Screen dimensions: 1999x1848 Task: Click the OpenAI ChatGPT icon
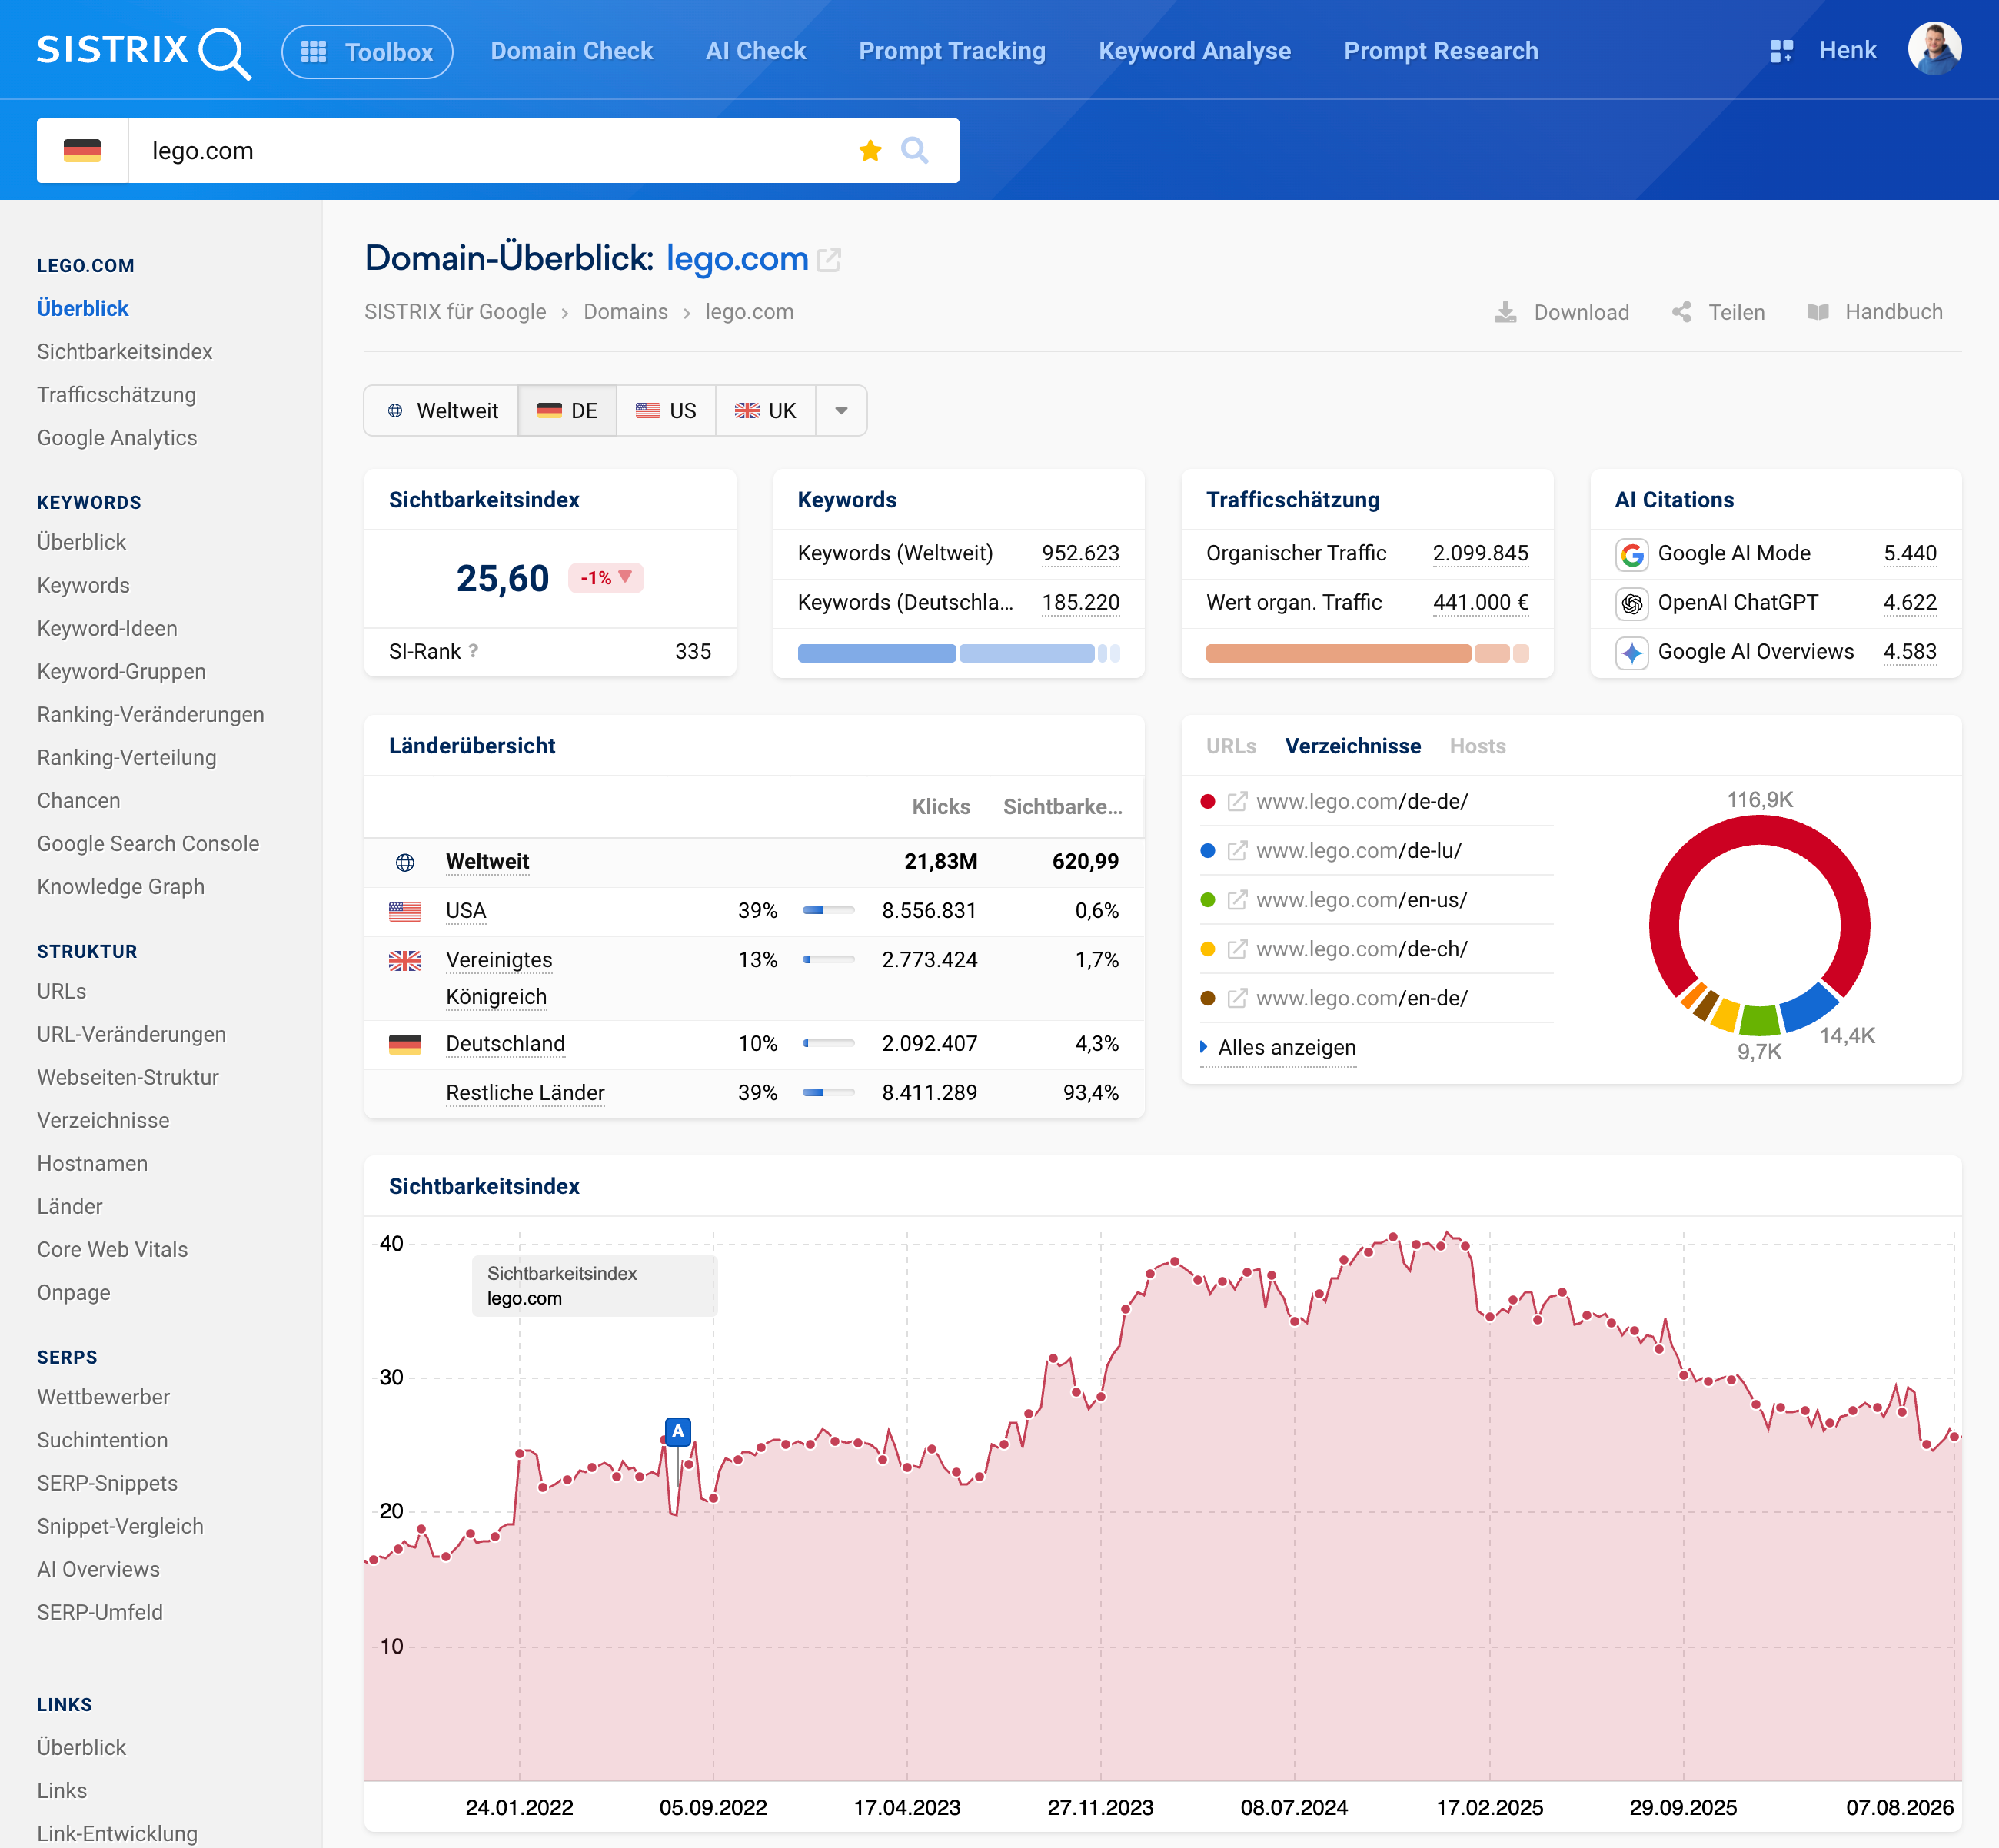pyautogui.click(x=1632, y=603)
